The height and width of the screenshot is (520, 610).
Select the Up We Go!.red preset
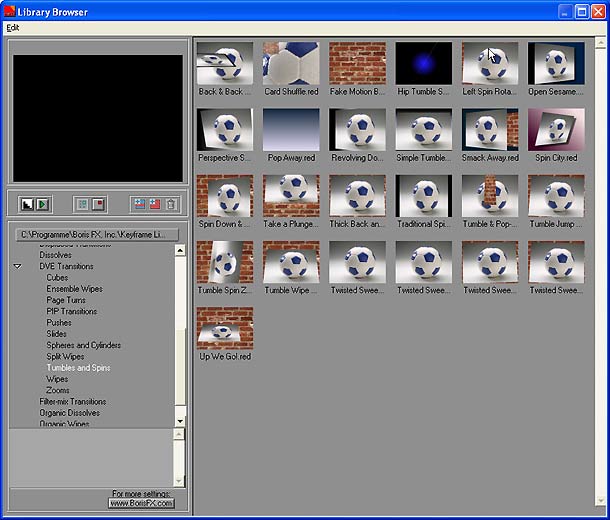[x=225, y=330]
